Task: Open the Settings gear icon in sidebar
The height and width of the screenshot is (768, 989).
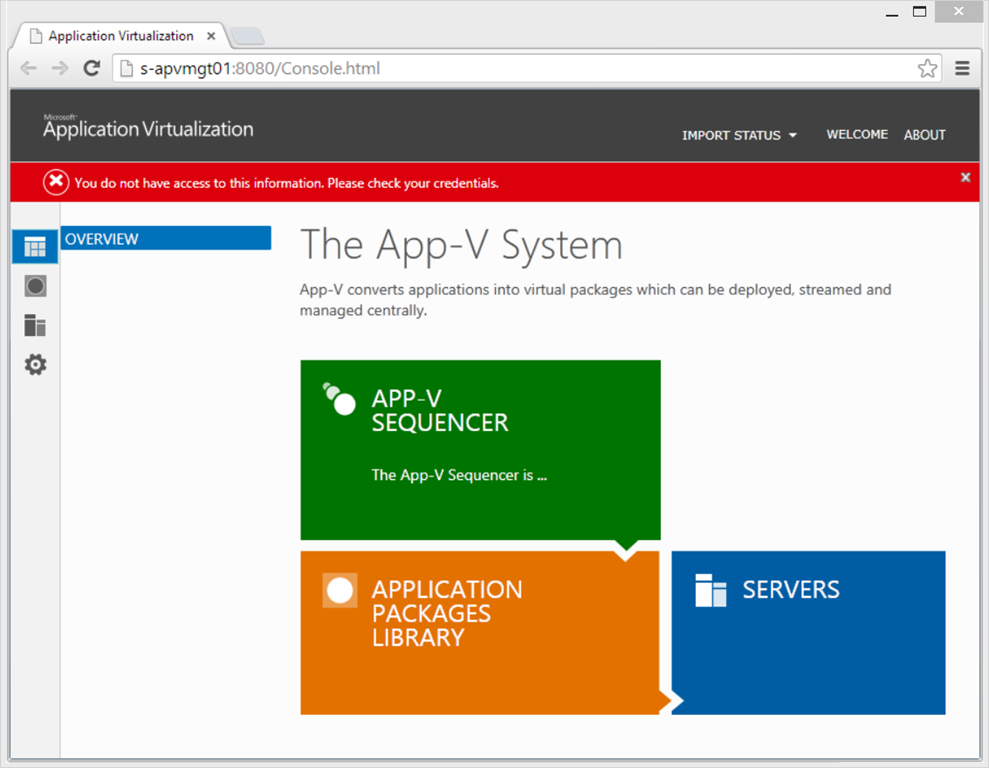Action: pyautogui.click(x=35, y=365)
